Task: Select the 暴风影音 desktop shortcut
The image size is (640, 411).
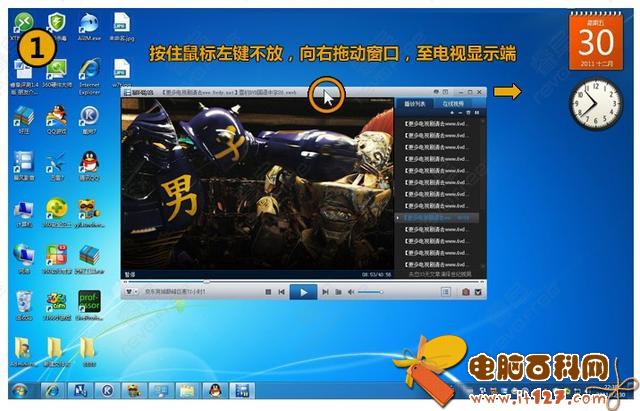Action: coord(24,166)
